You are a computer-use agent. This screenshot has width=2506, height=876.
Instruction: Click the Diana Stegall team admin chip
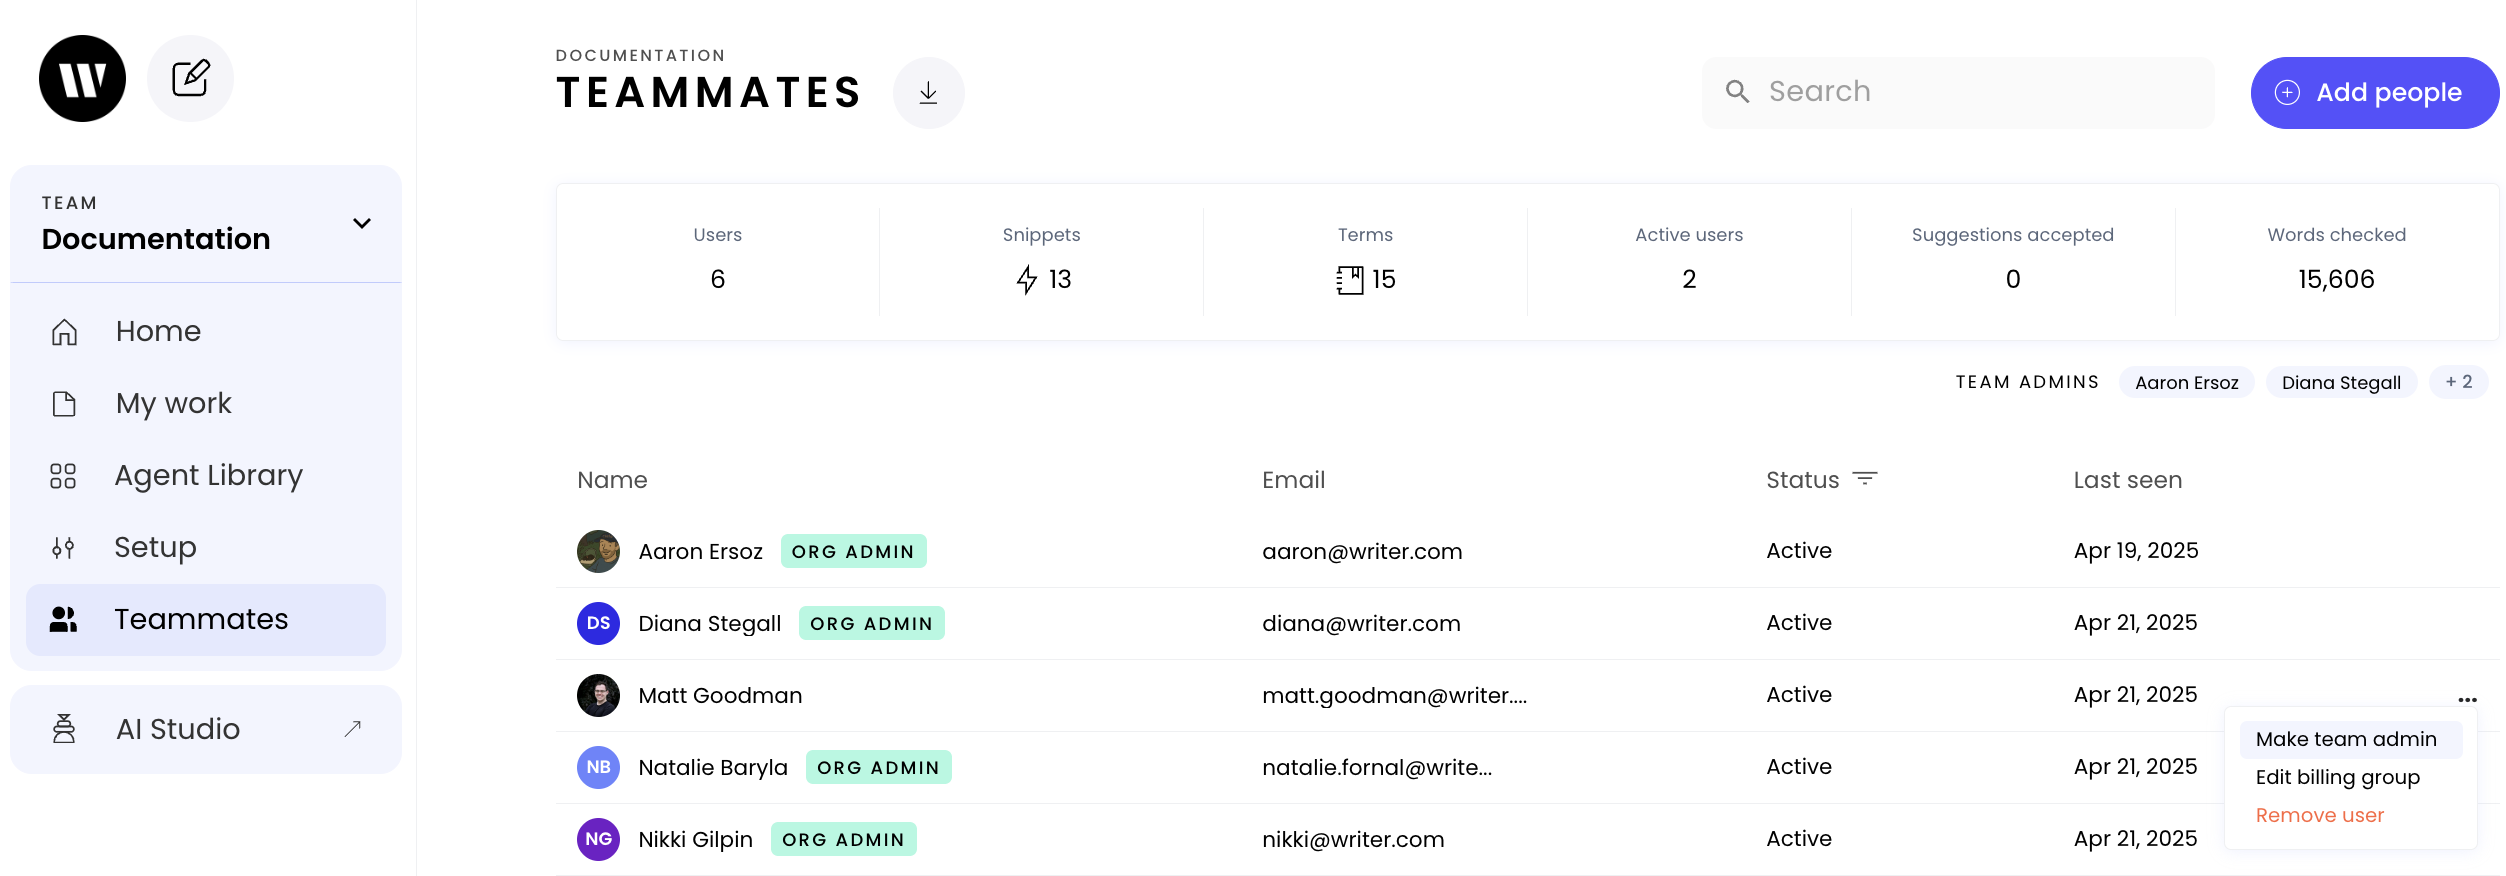coord(2340,382)
